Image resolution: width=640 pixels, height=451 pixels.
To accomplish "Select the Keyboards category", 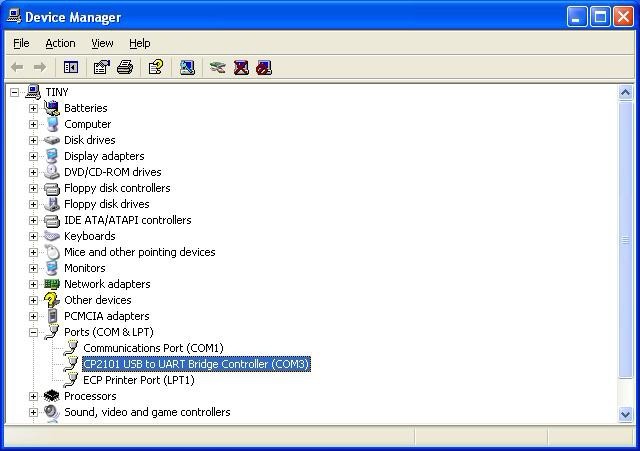I will (89, 236).
